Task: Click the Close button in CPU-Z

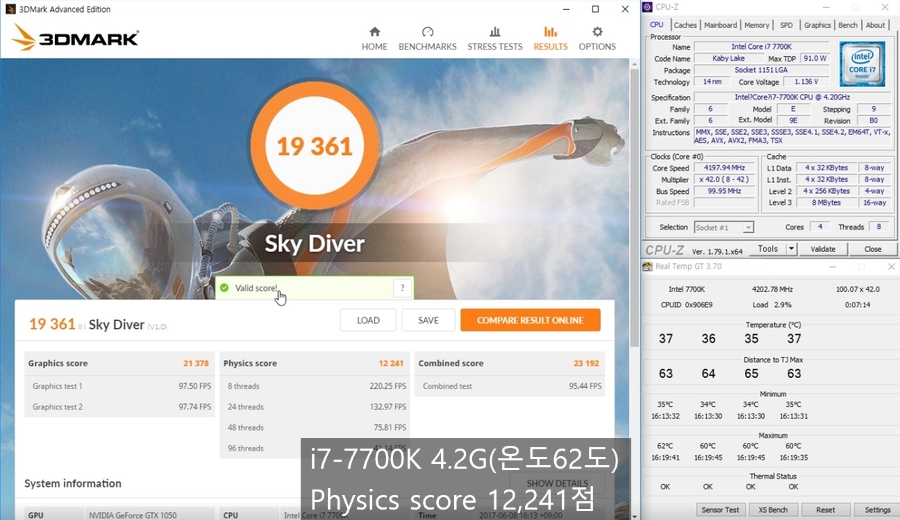Action: pos(872,249)
